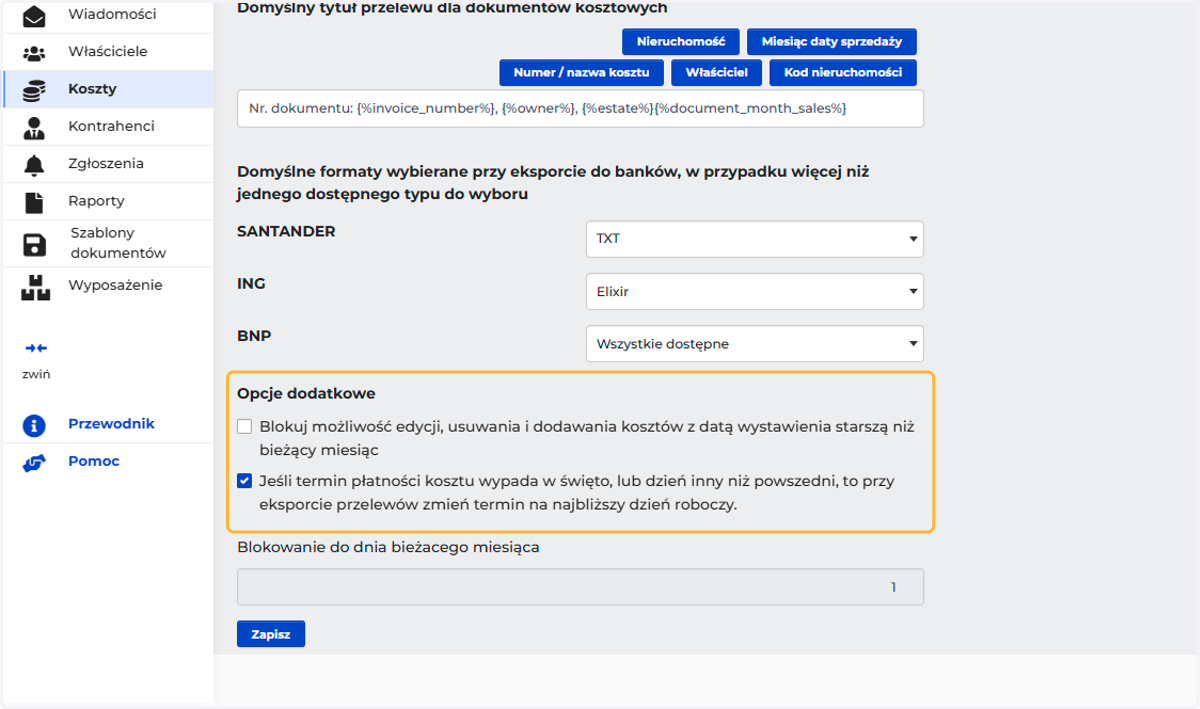Insert the Kod nieruchomości tag
The width and height of the screenshot is (1200, 709).
[843, 72]
